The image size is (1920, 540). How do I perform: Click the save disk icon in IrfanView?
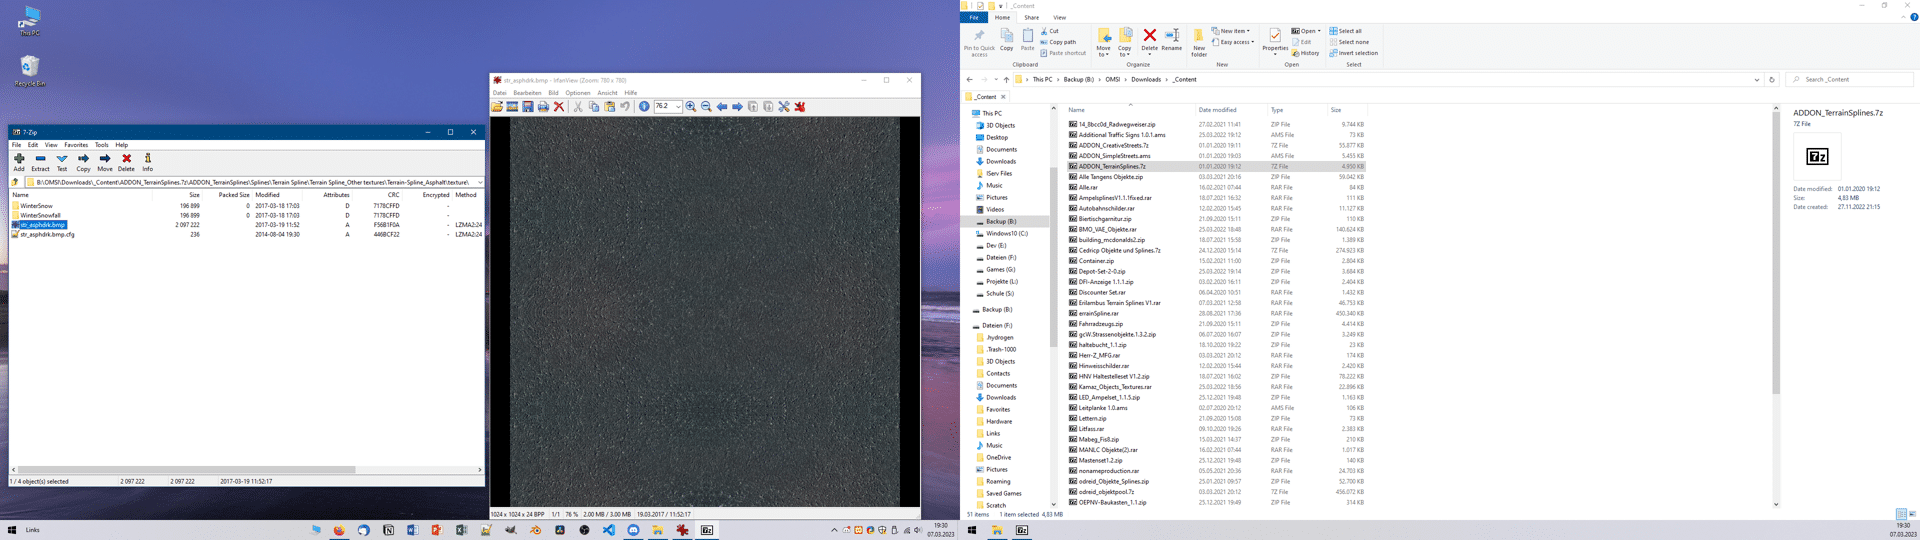tap(528, 107)
